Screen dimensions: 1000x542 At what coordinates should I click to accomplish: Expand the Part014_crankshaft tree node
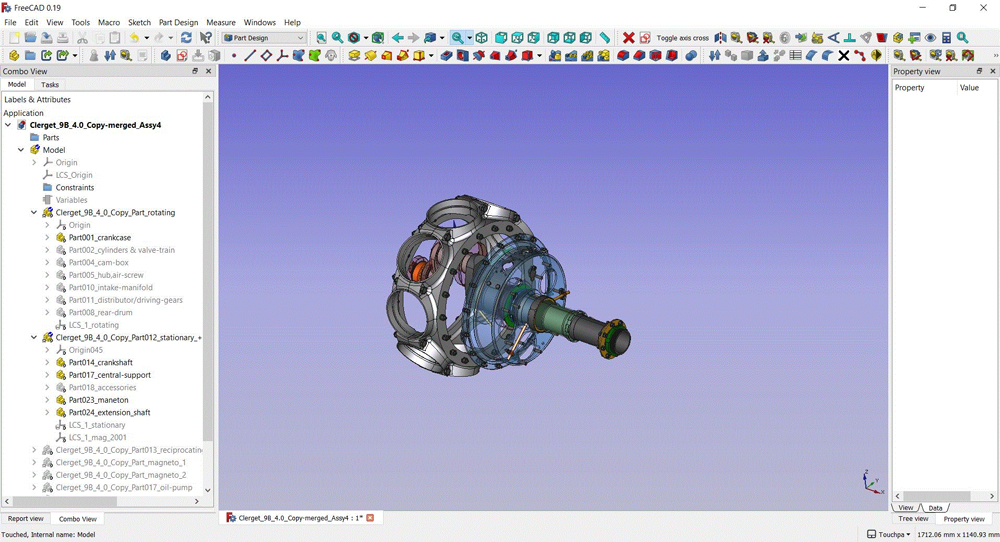tap(47, 363)
